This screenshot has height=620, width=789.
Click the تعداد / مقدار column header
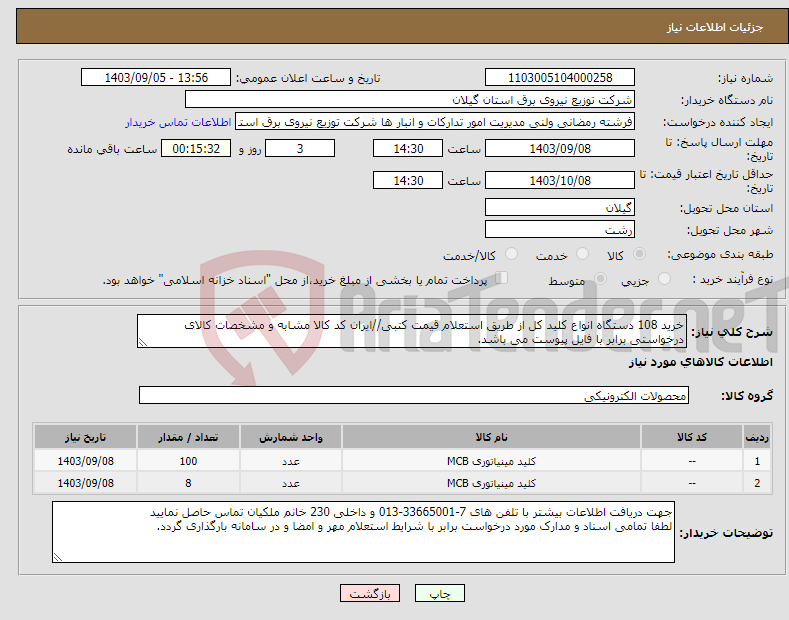pyautogui.click(x=188, y=437)
